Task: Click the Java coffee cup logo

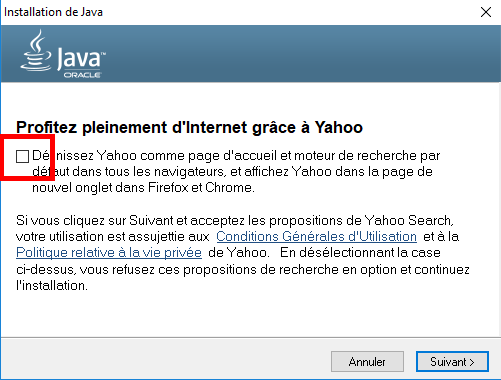Action: click(36, 50)
